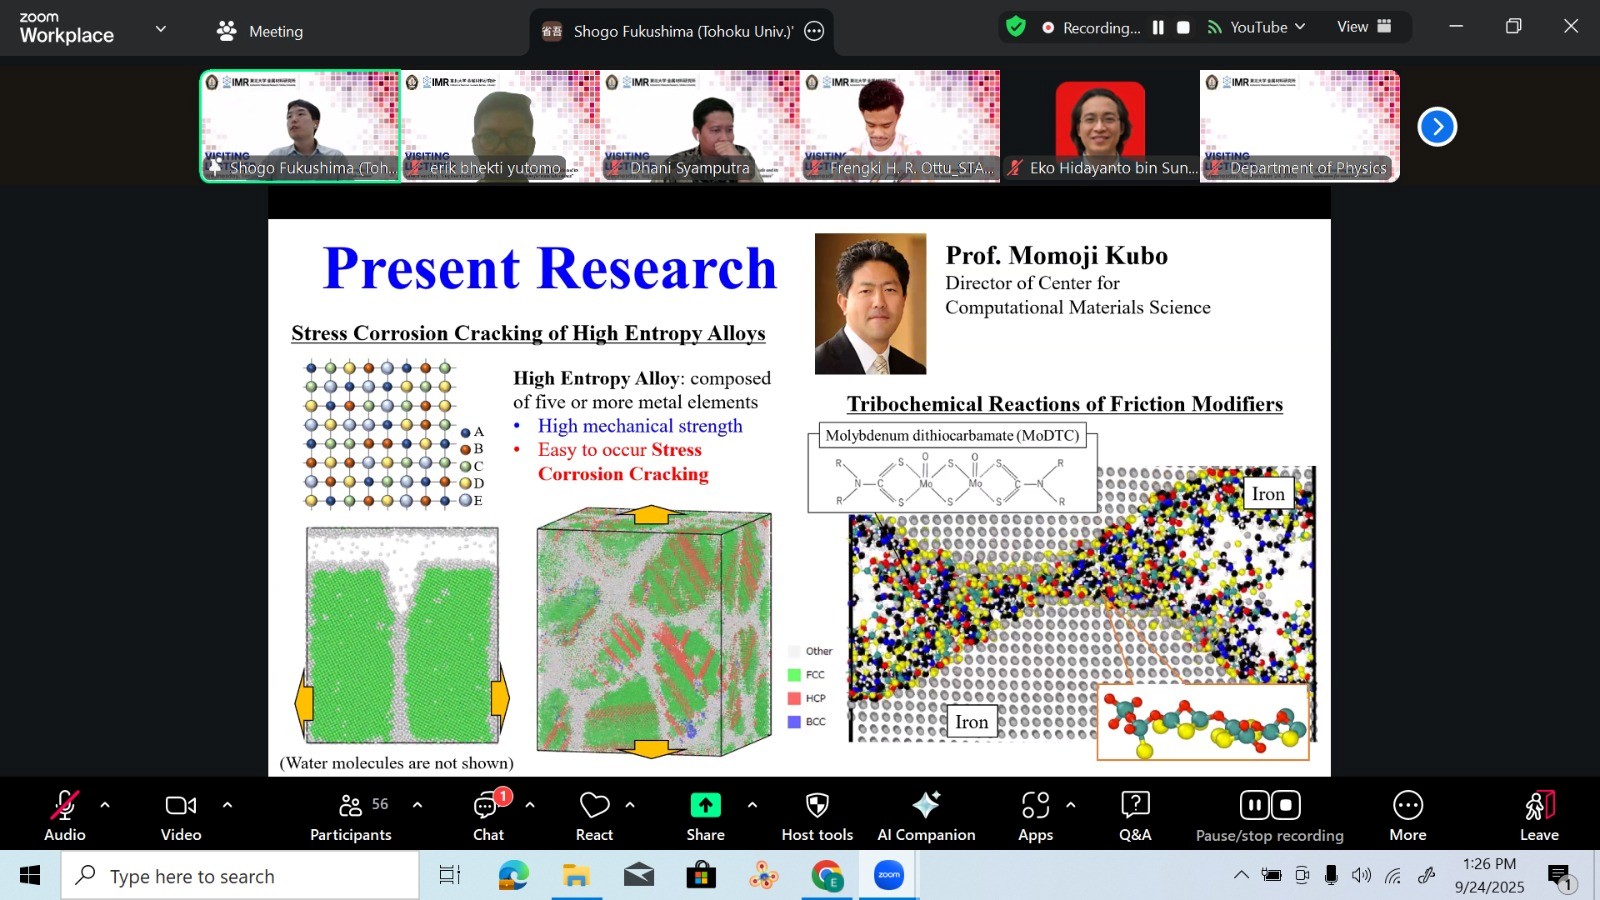Unmute microphone with Audio button
Image resolution: width=1600 pixels, height=900 pixels.
(x=65, y=816)
